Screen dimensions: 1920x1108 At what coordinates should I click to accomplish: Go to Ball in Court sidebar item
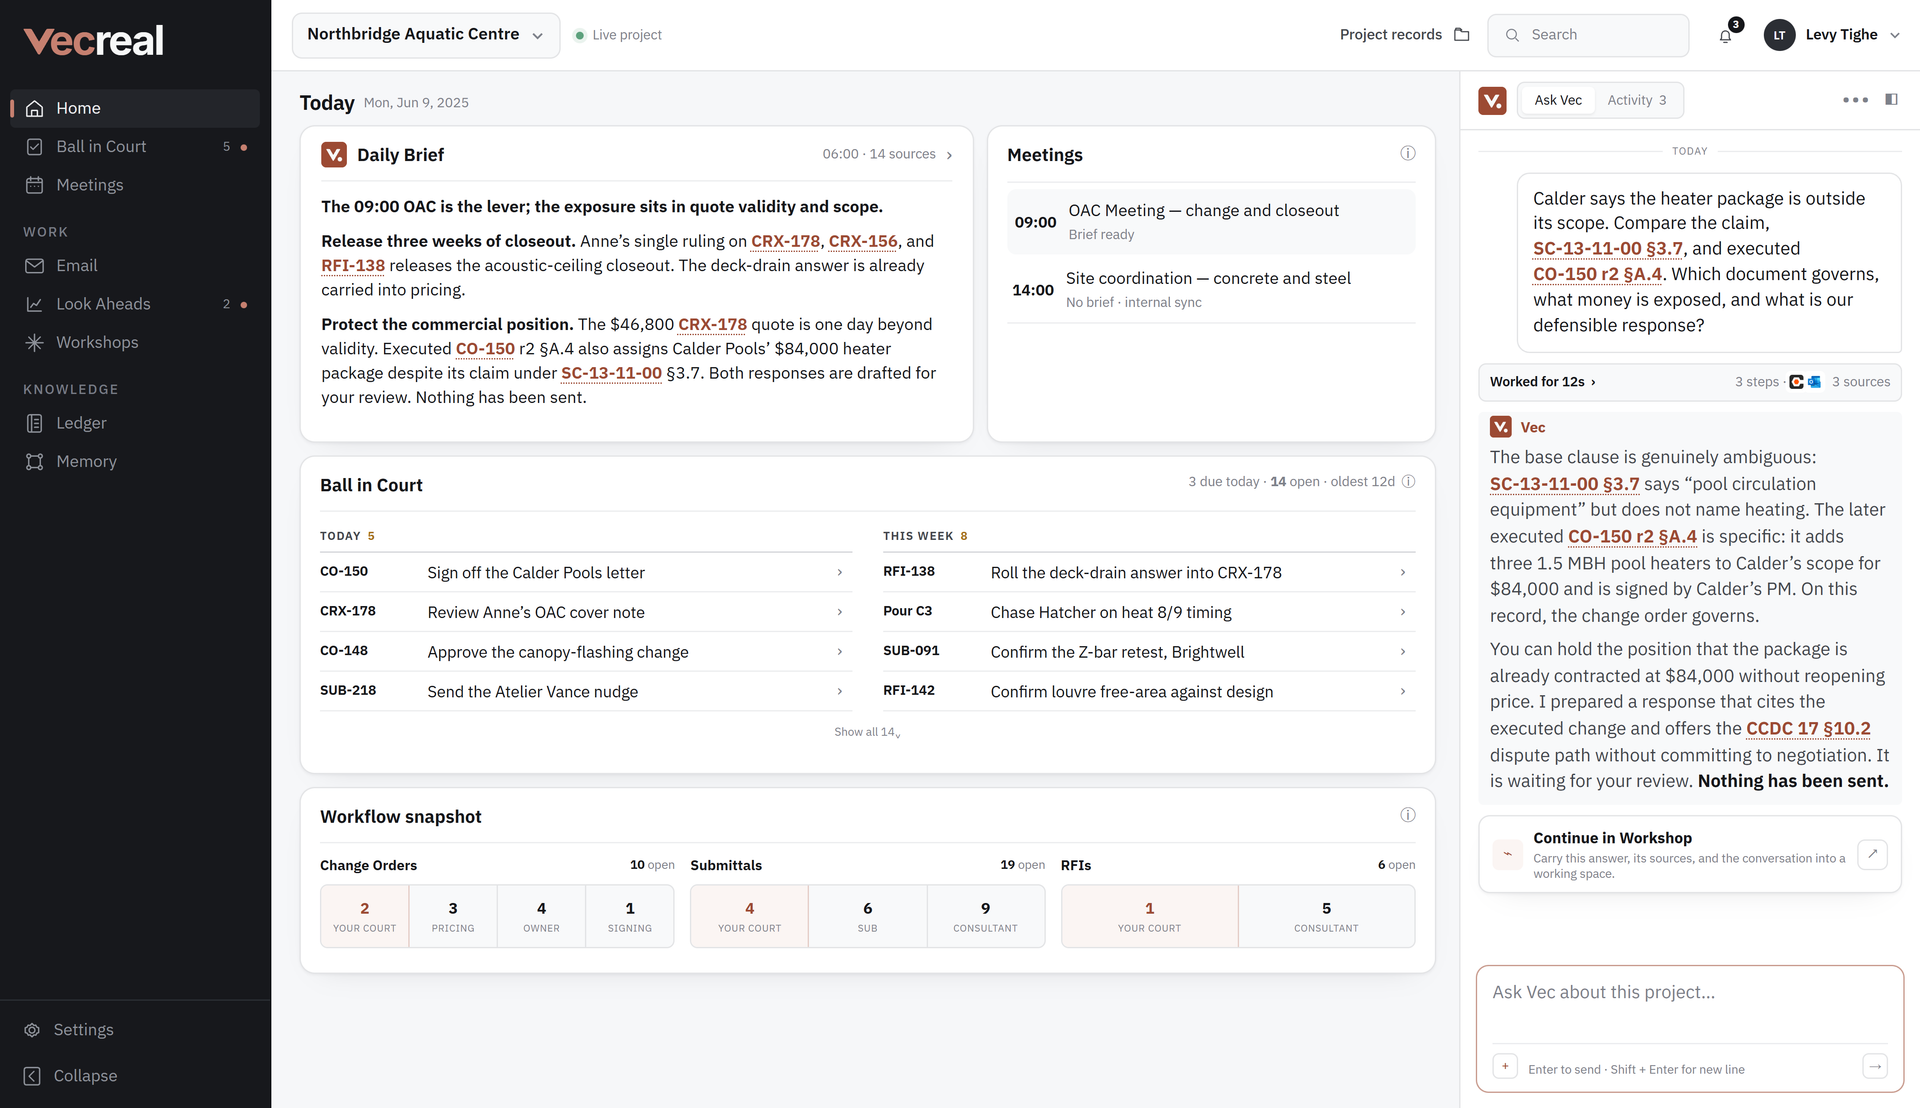click(x=135, y=147)
